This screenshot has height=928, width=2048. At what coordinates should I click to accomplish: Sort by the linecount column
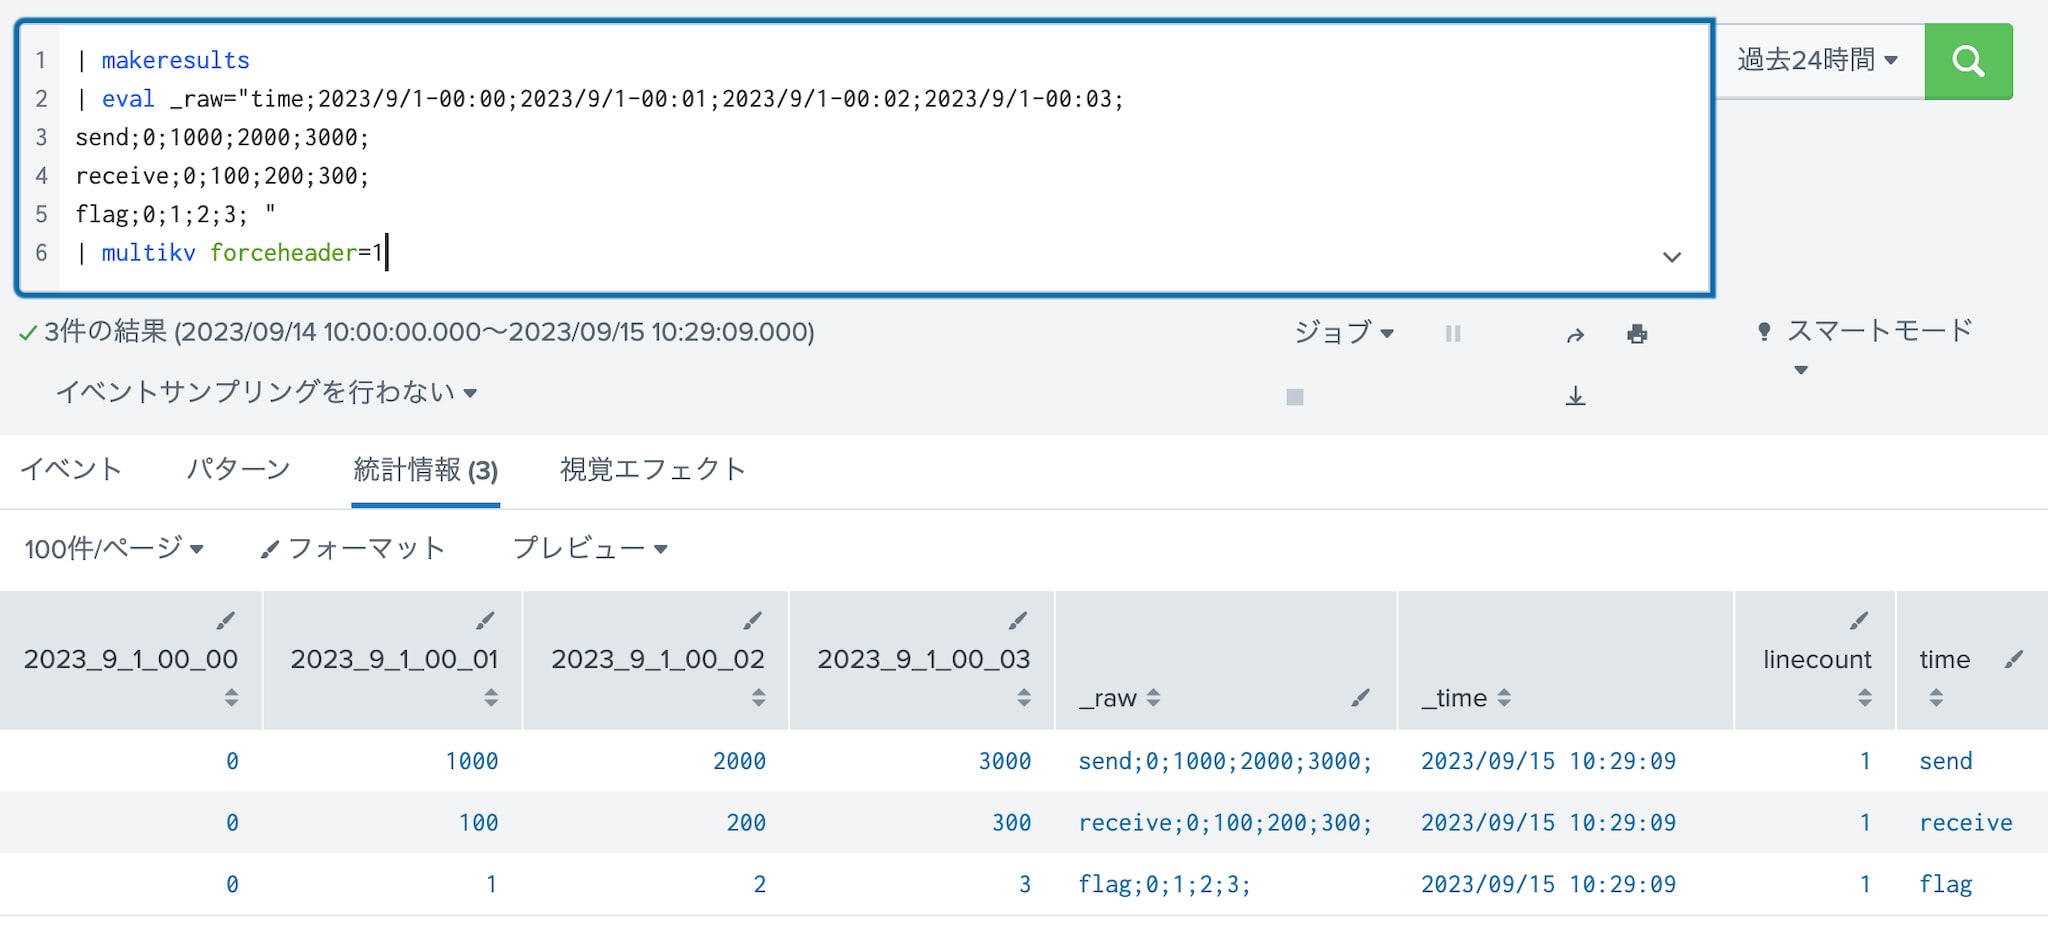(1864, 697)
